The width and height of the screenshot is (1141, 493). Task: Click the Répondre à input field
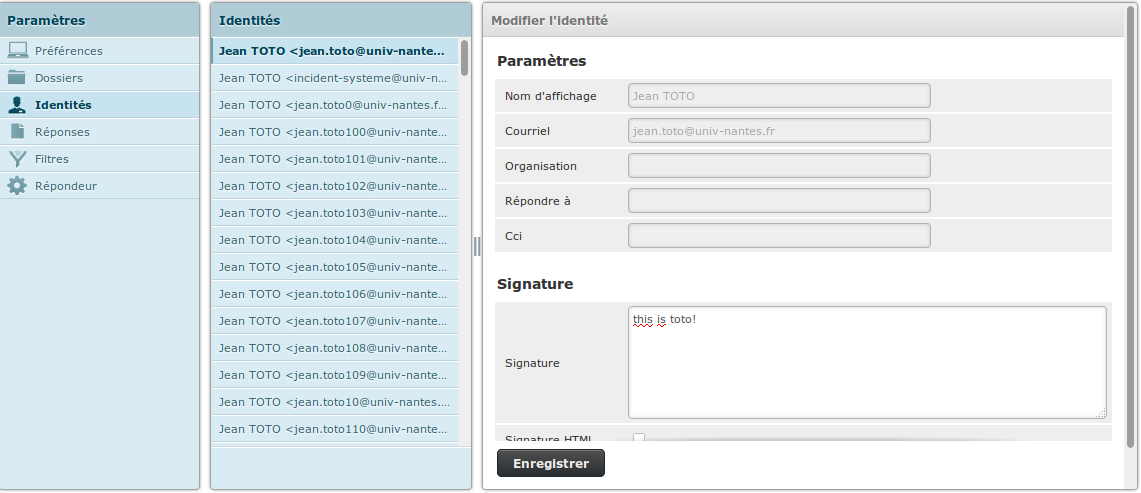pos(779,200)
